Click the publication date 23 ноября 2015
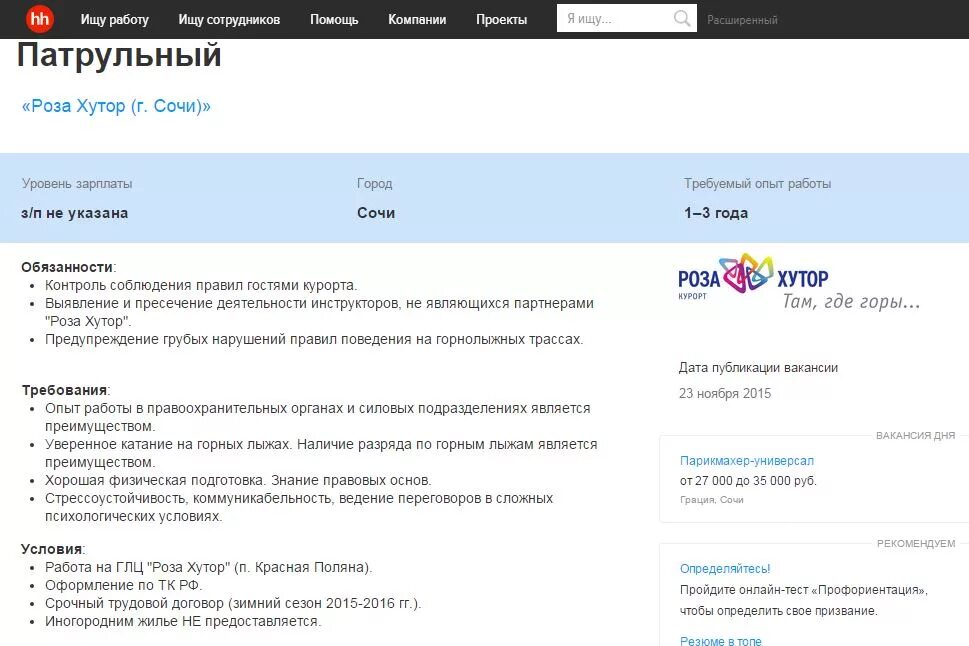The height and width of the screenshot is (646, 969). [x=725, y=393]
